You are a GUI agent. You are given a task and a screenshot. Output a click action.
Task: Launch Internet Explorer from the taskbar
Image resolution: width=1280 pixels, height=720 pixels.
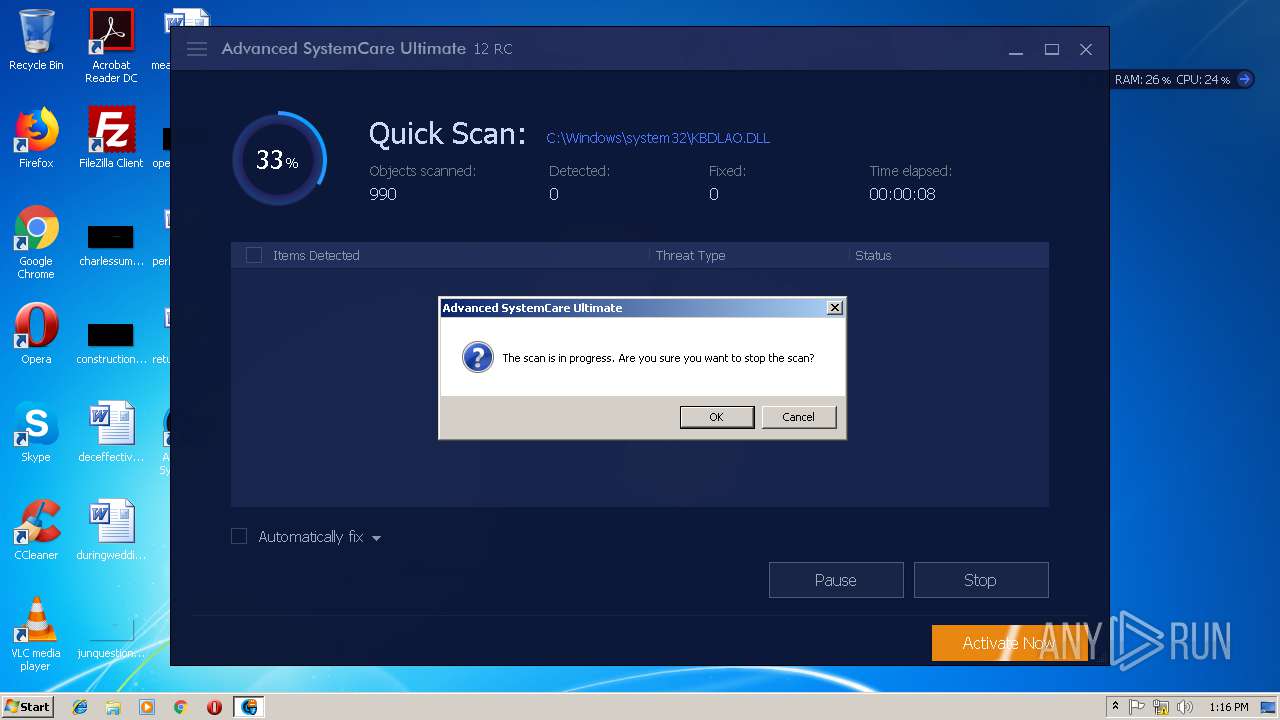tap(80, 707)
